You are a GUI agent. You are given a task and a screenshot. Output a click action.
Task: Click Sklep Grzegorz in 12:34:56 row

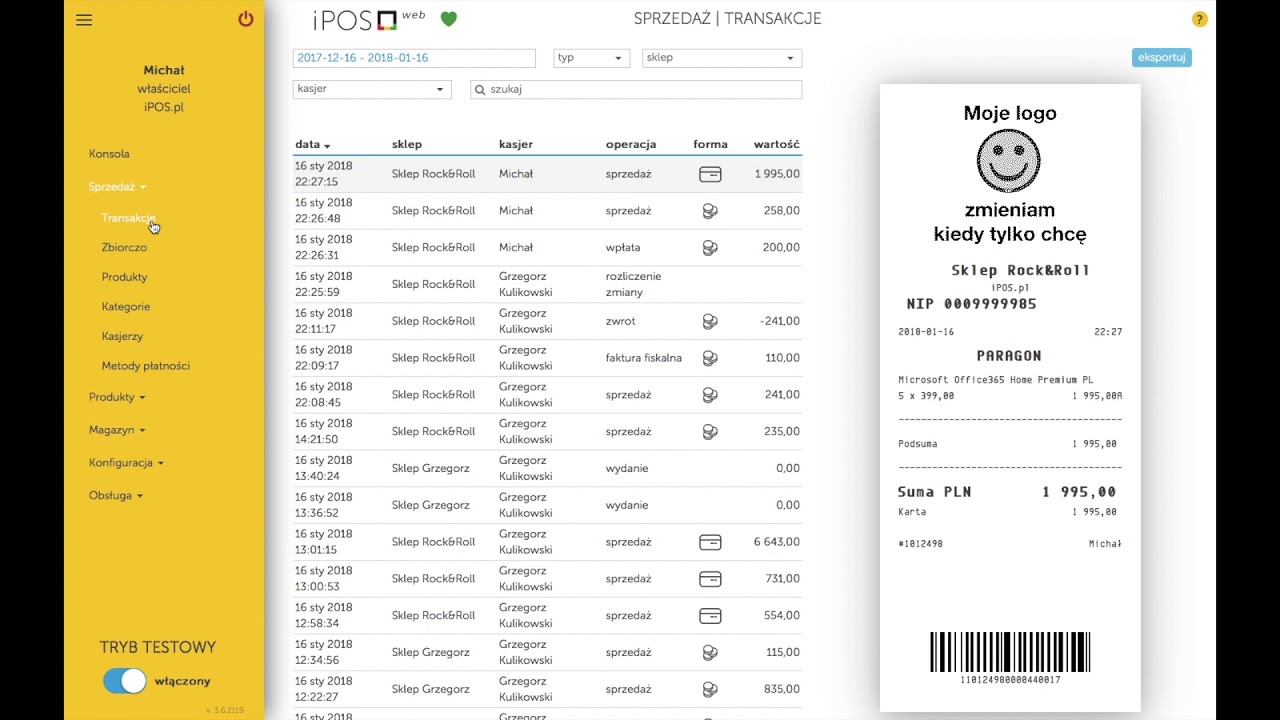point(431,653)
